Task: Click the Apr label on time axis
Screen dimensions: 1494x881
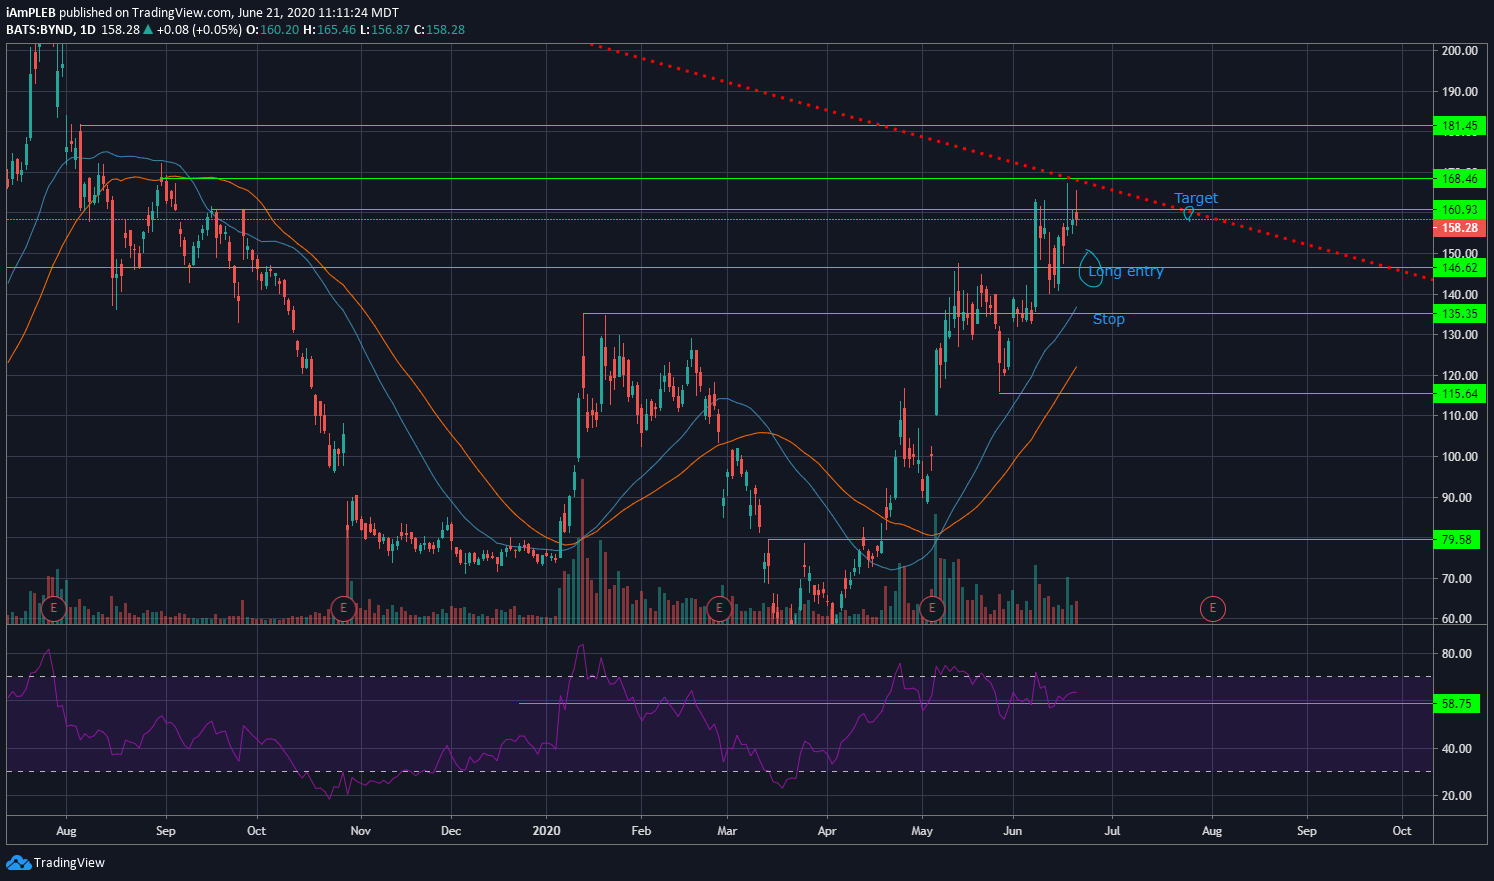Action: [827, 831]
